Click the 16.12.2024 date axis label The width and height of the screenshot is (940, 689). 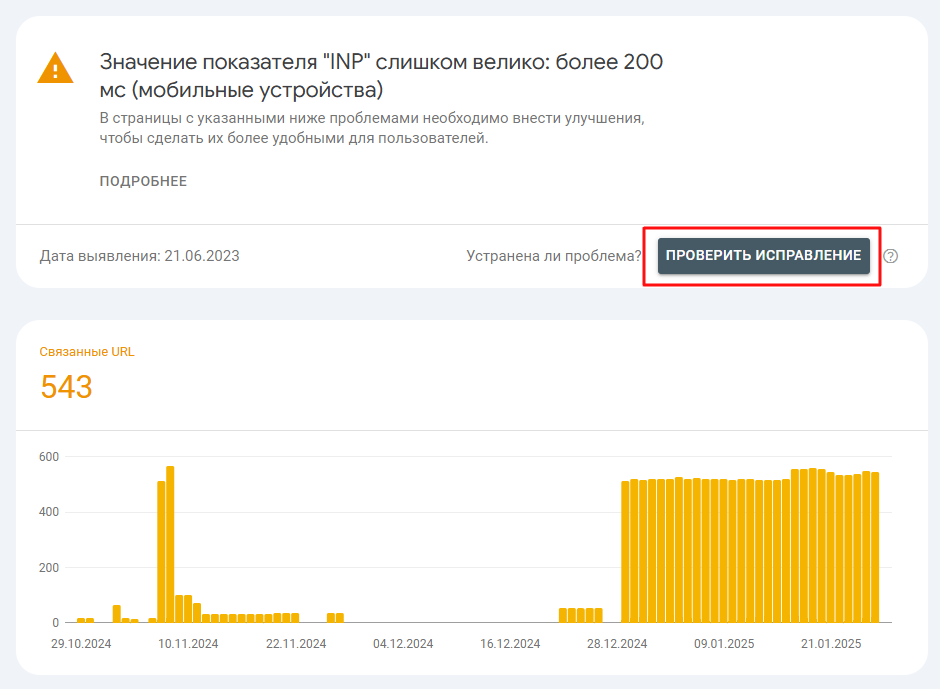[x=510, y=644]
